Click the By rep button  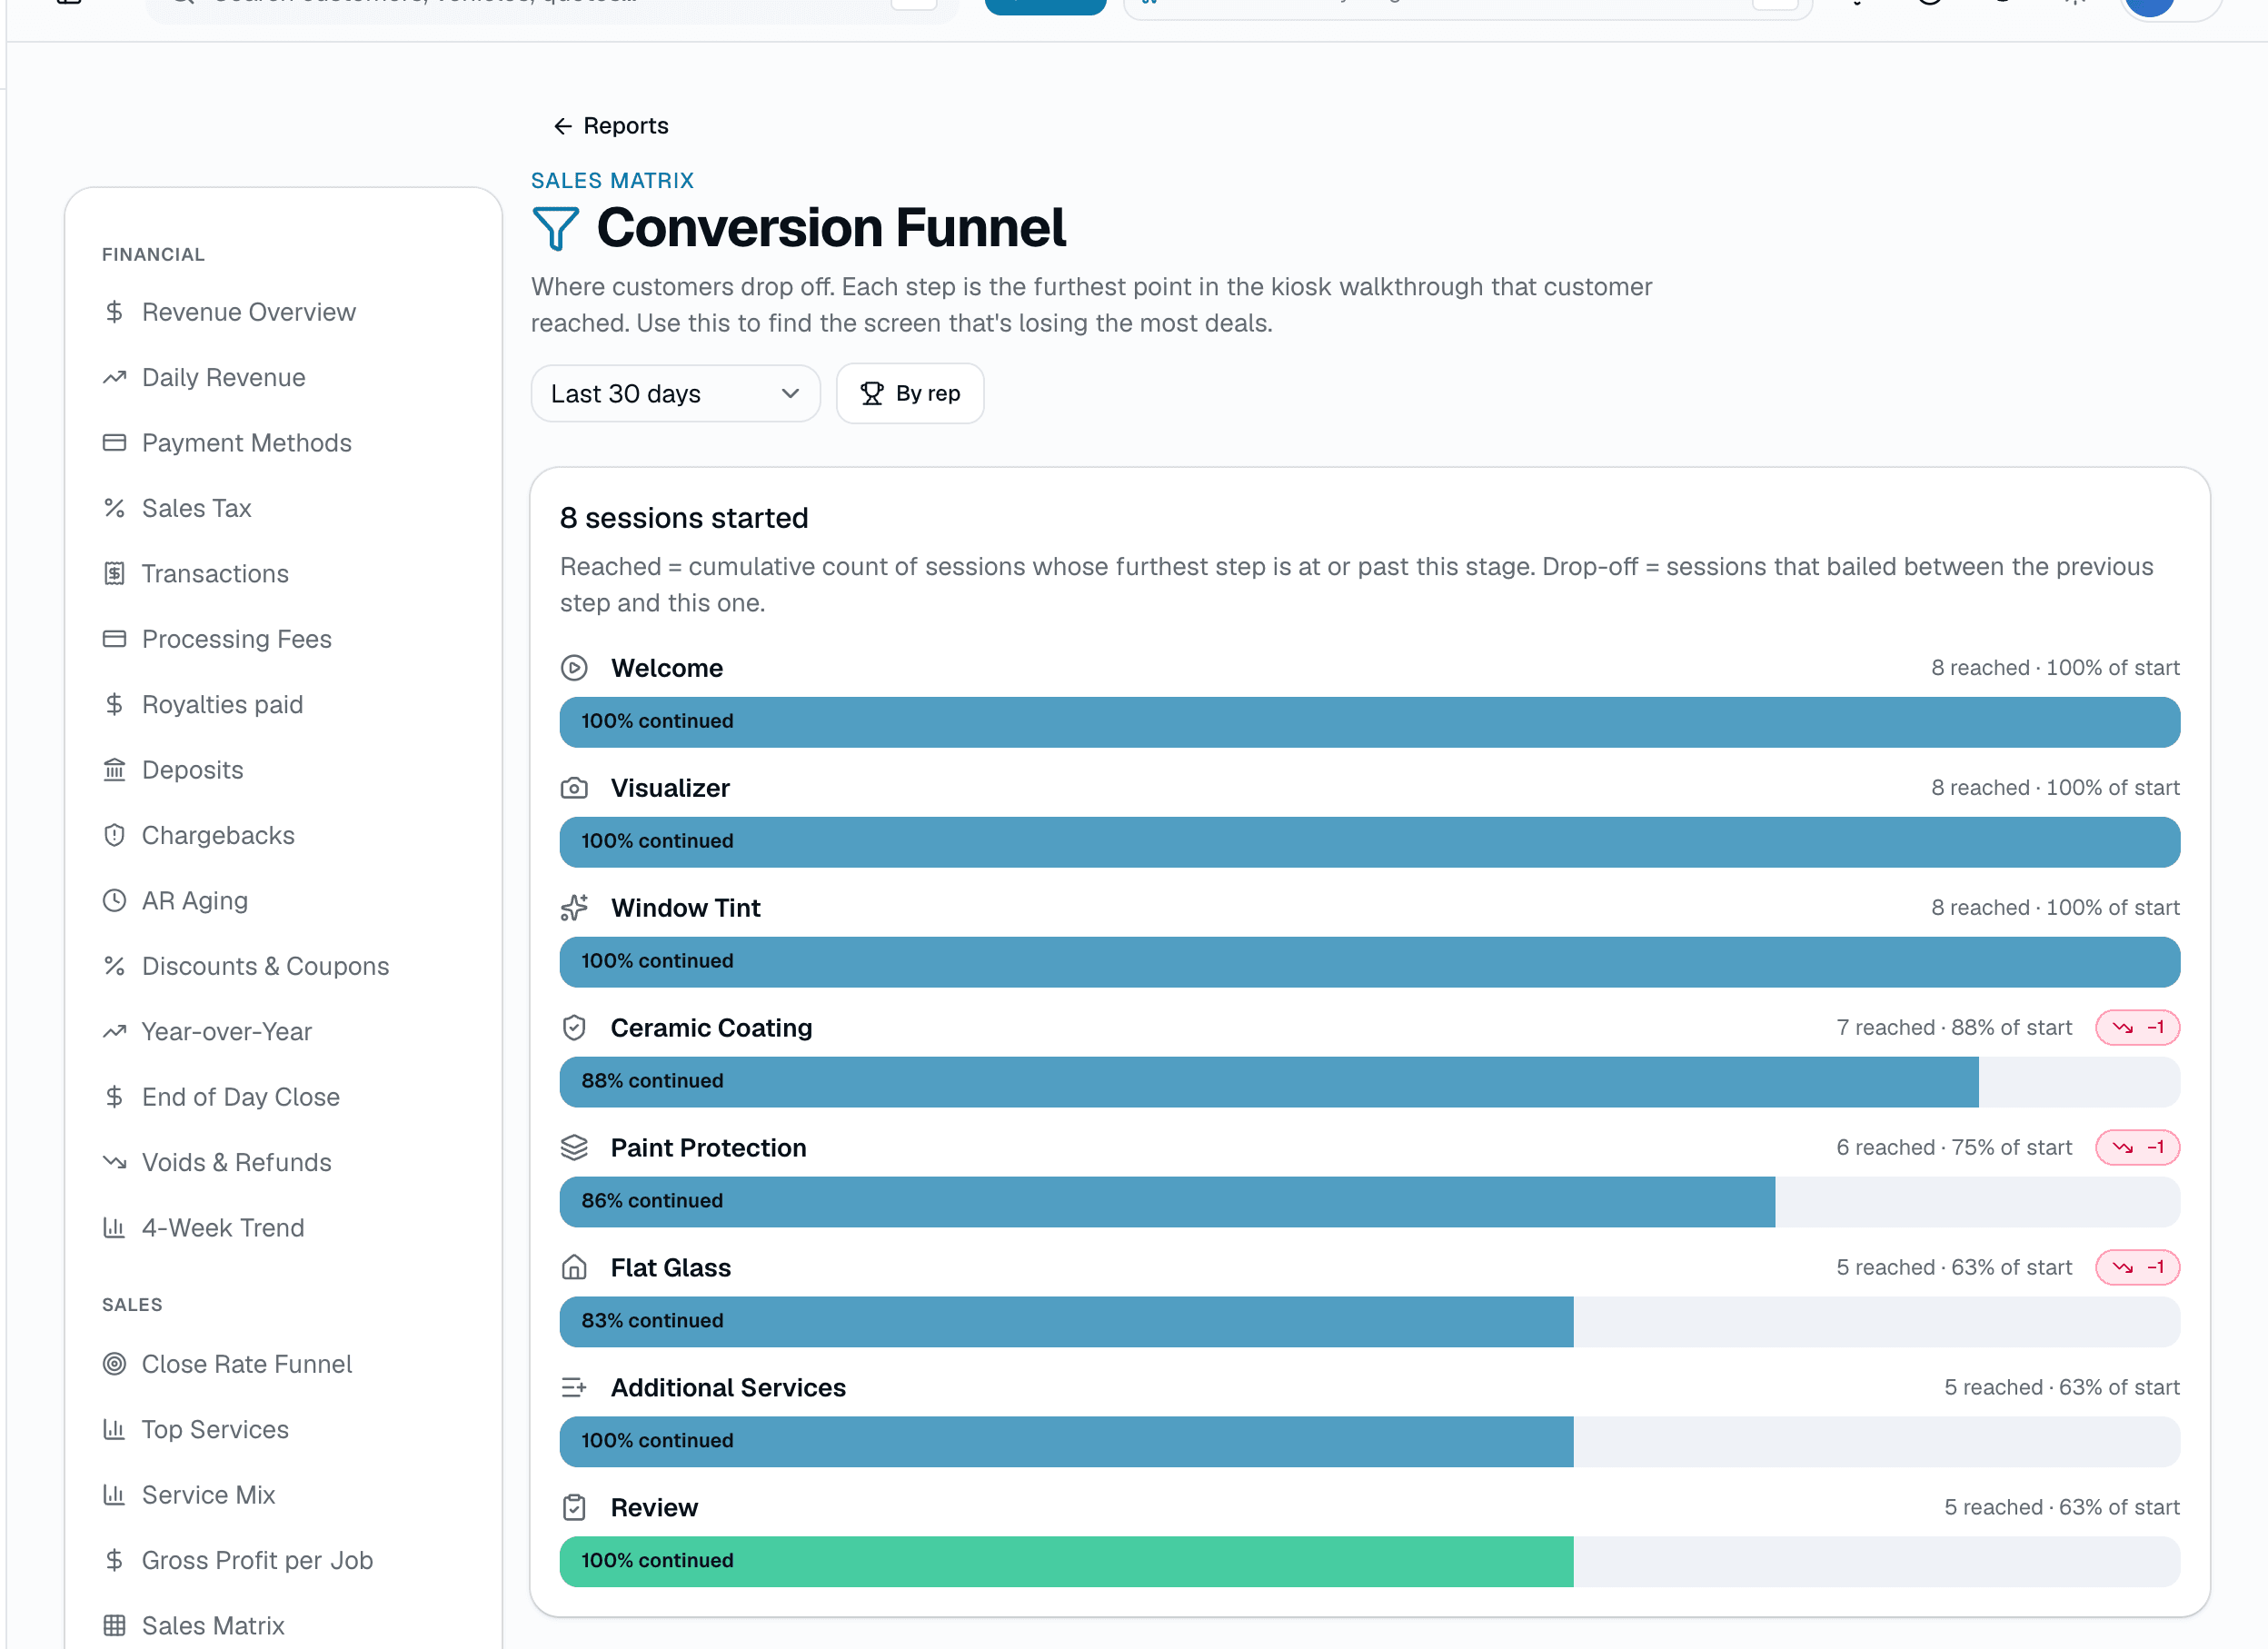click(910, 394)
